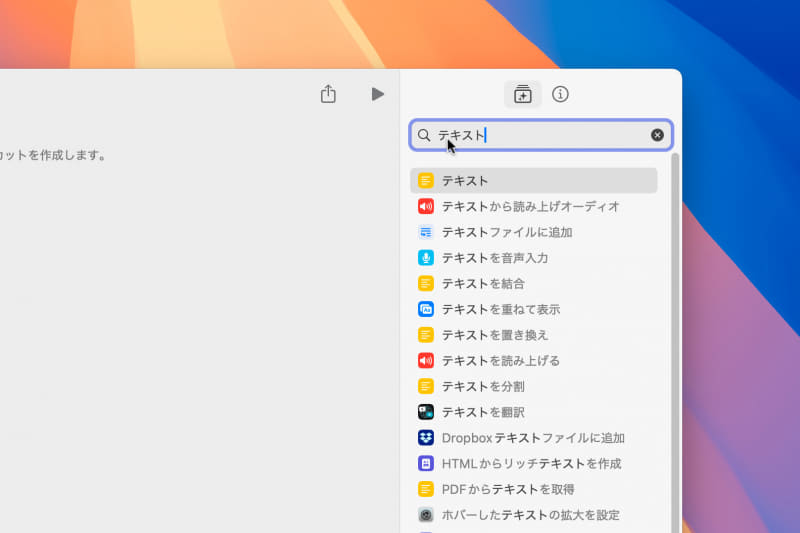Click icon for テキストファイルに追加

[426, 232]
